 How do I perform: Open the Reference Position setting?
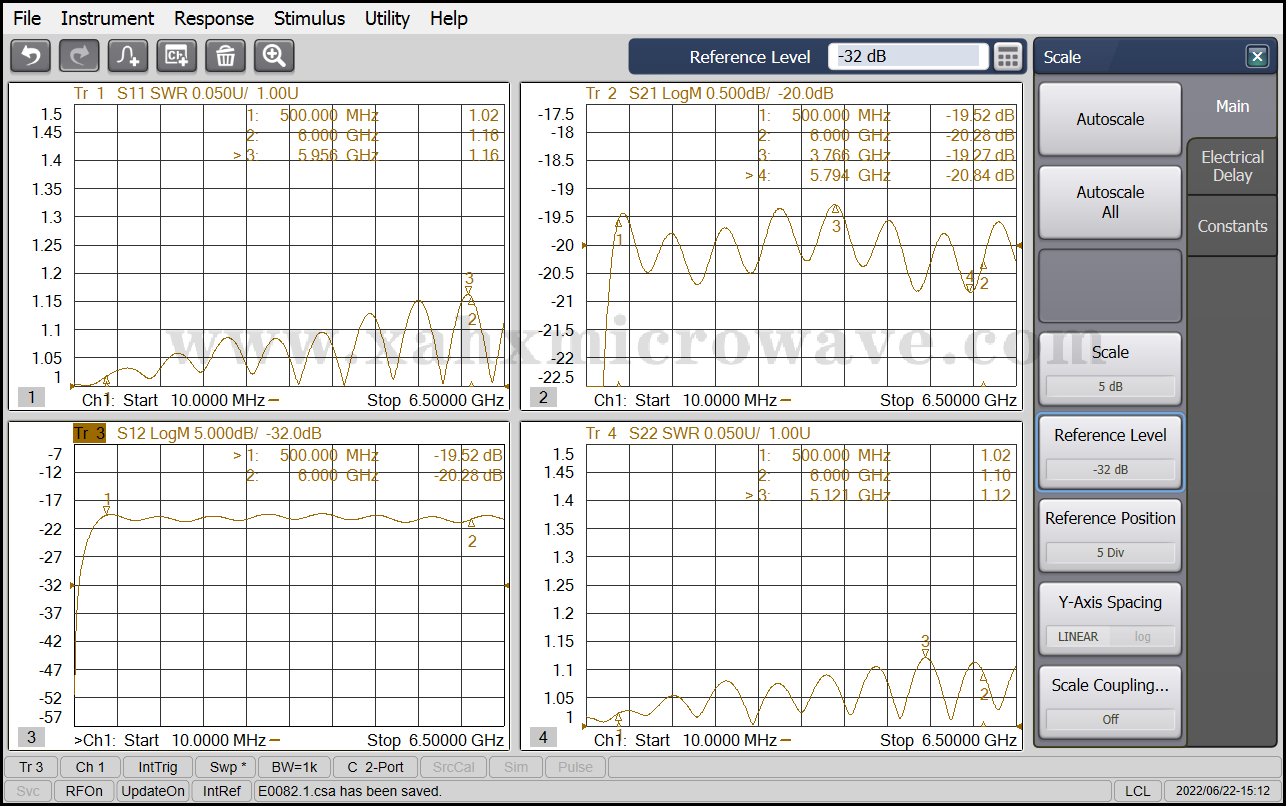[1110, 535]
